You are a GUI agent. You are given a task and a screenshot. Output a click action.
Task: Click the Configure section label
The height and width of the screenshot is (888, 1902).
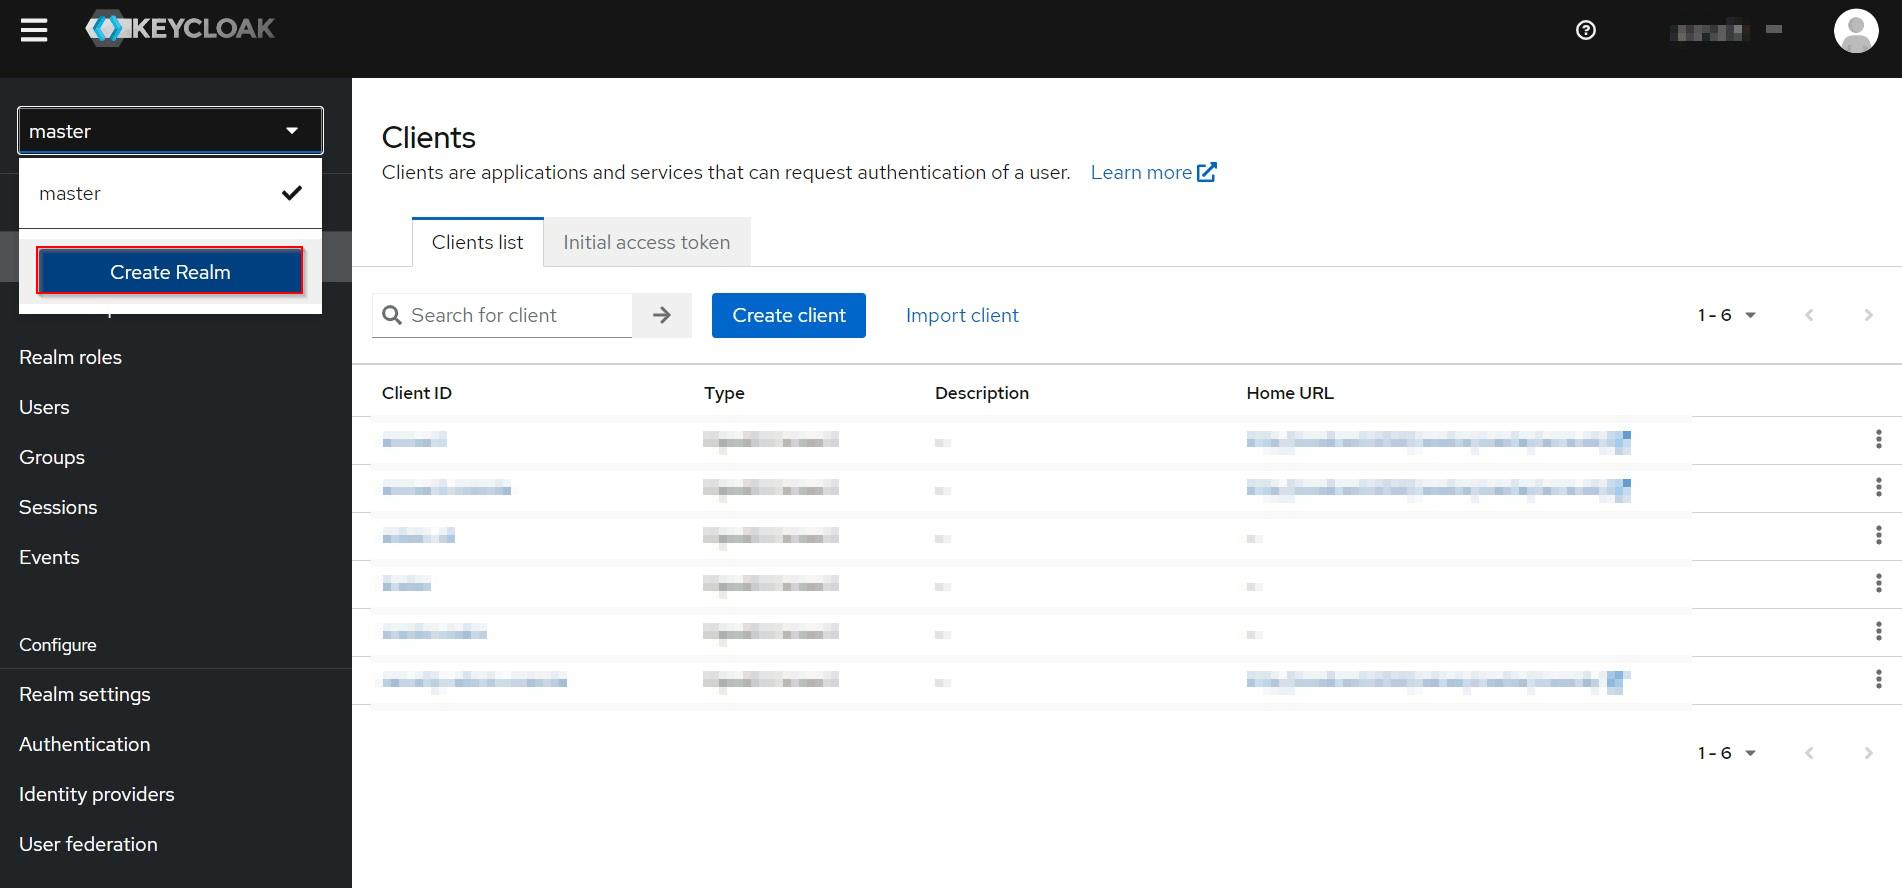[x=58, y=645]
